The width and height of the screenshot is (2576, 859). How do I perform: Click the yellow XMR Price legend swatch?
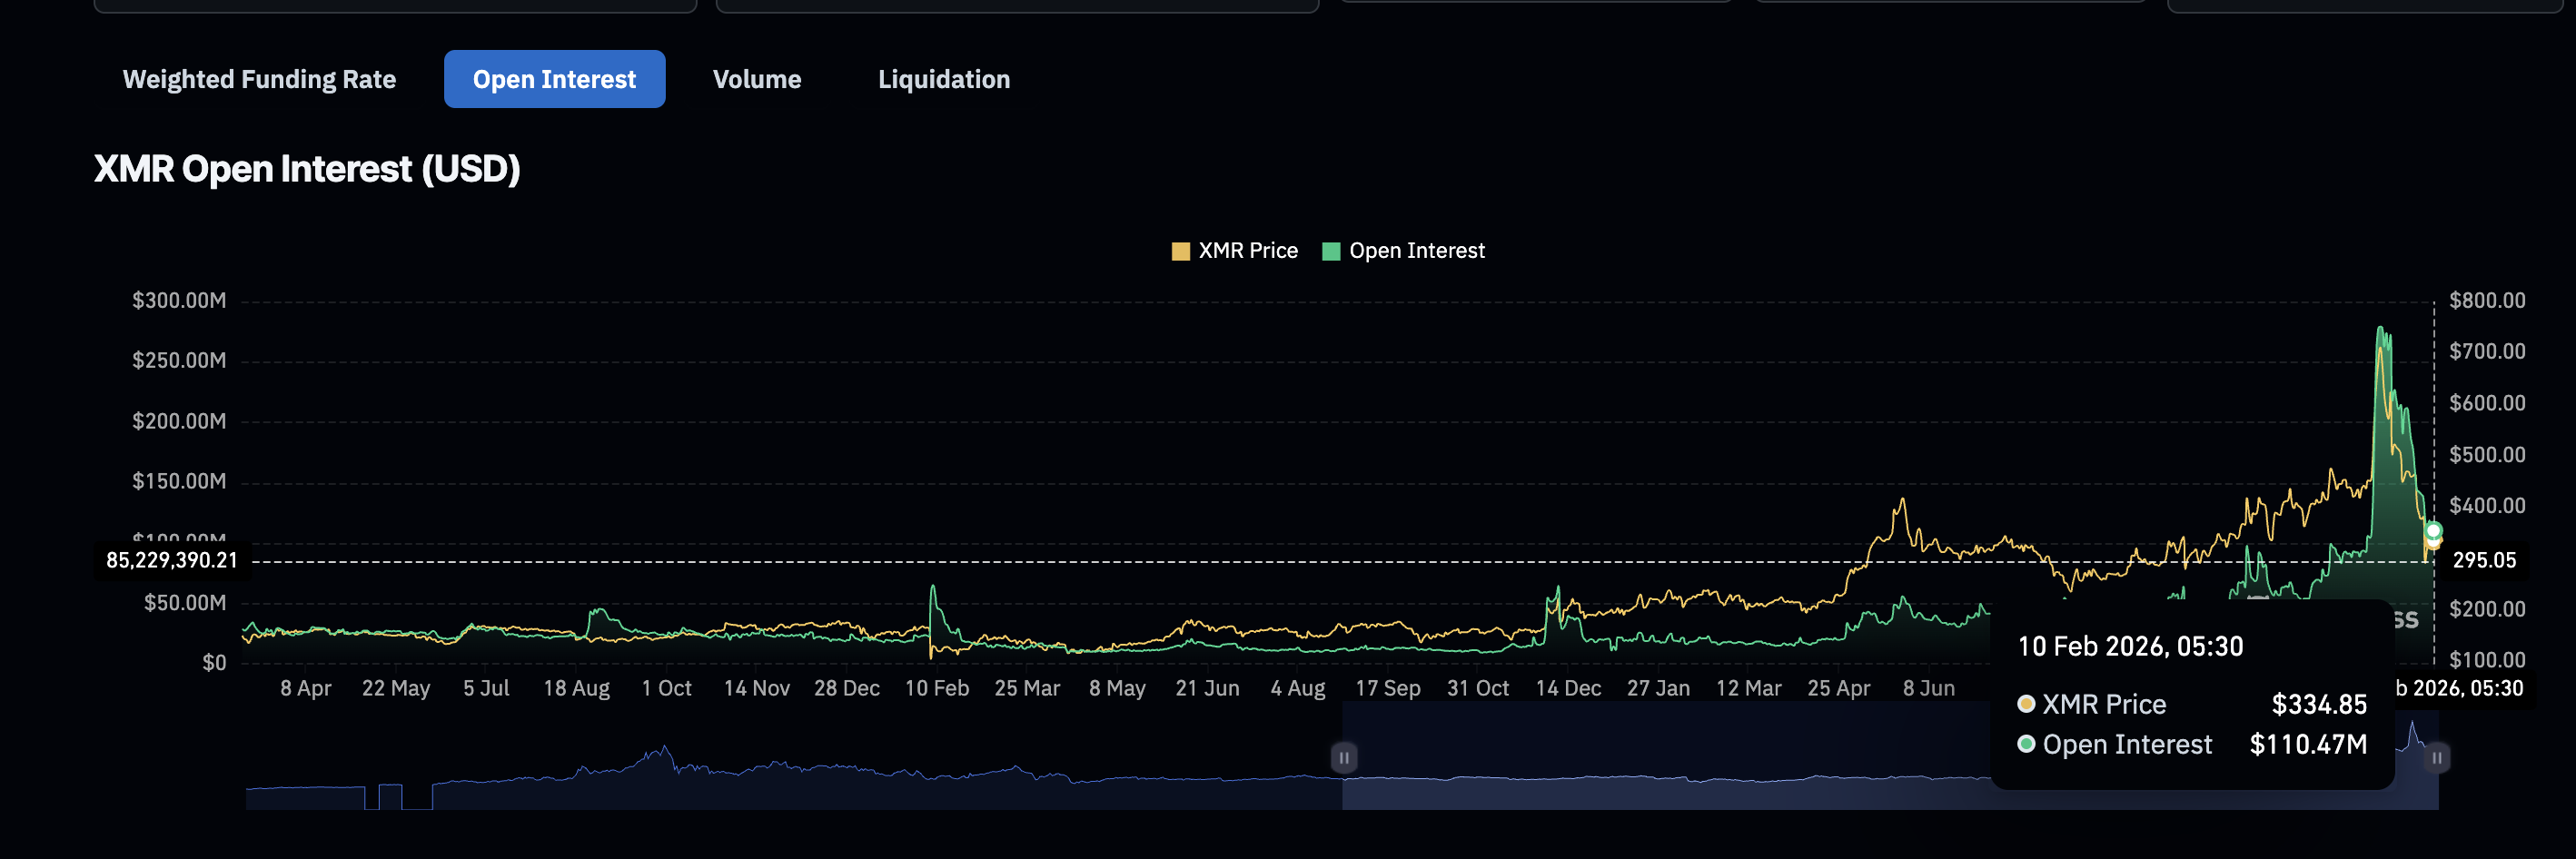click(1181, 250)
